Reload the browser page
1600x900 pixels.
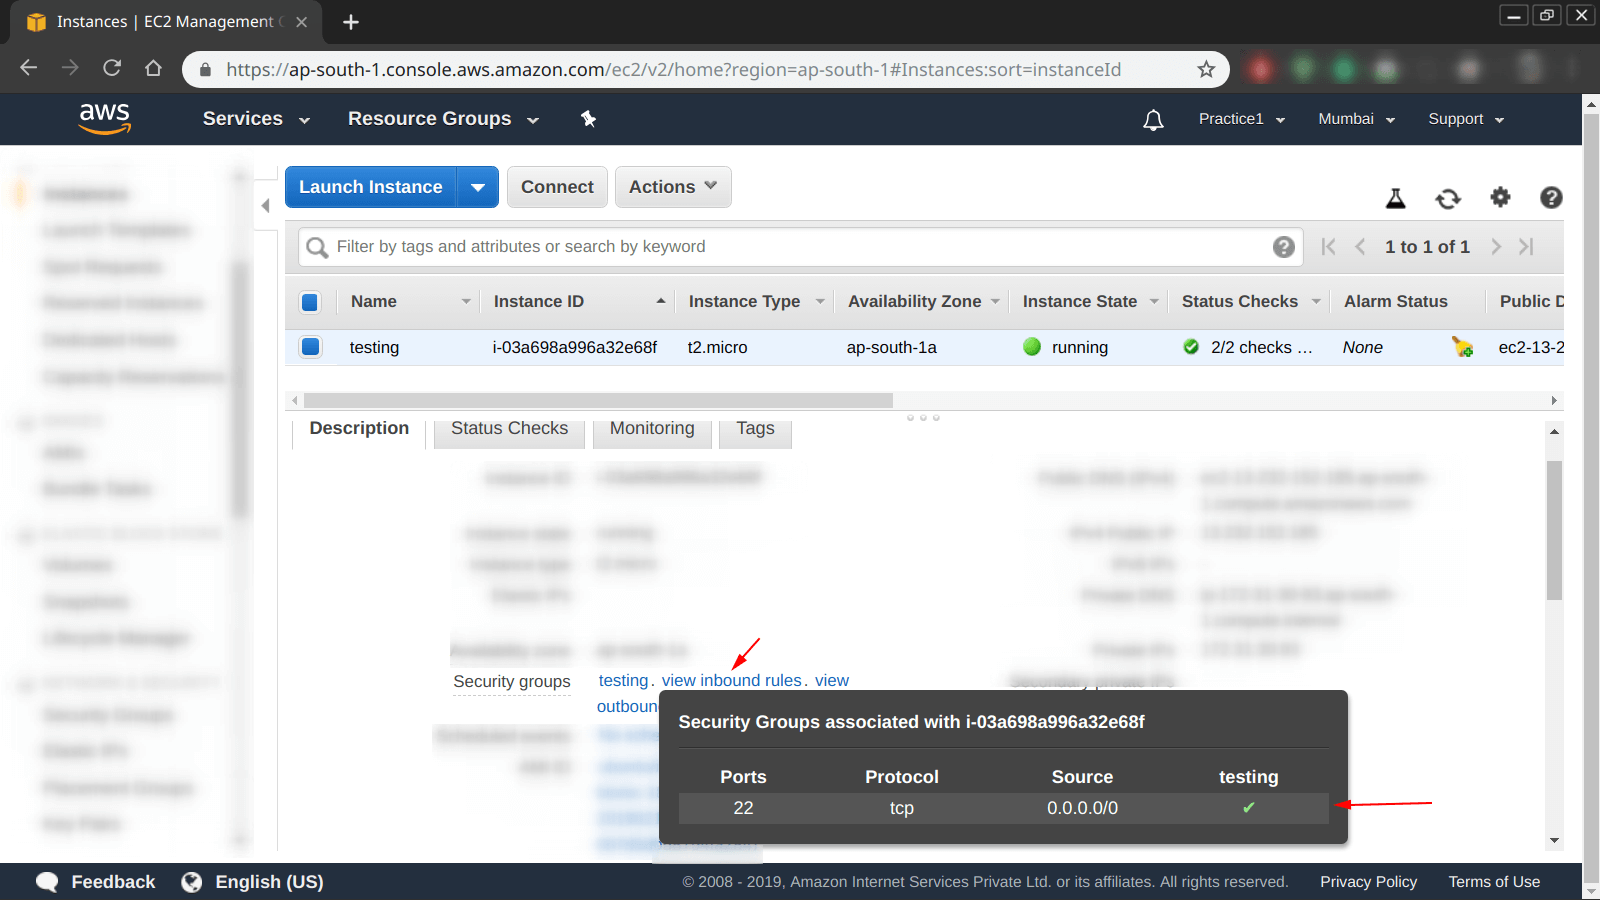tap(112, 68)
